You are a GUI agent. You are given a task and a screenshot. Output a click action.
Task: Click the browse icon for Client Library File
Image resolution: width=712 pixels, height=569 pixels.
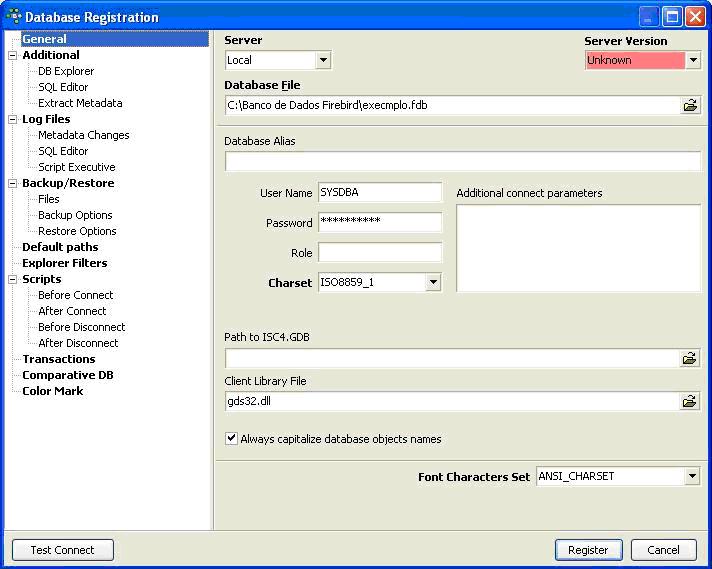(690, 401)
